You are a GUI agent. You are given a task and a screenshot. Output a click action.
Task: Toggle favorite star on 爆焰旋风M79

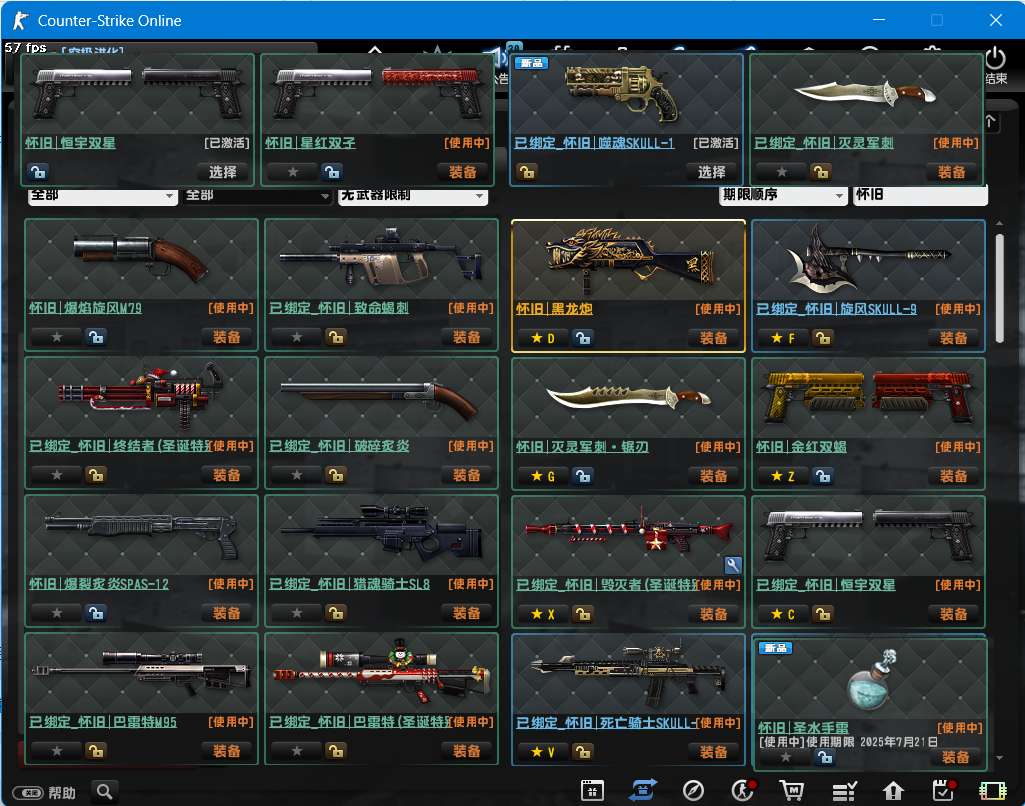coord(56,337)
